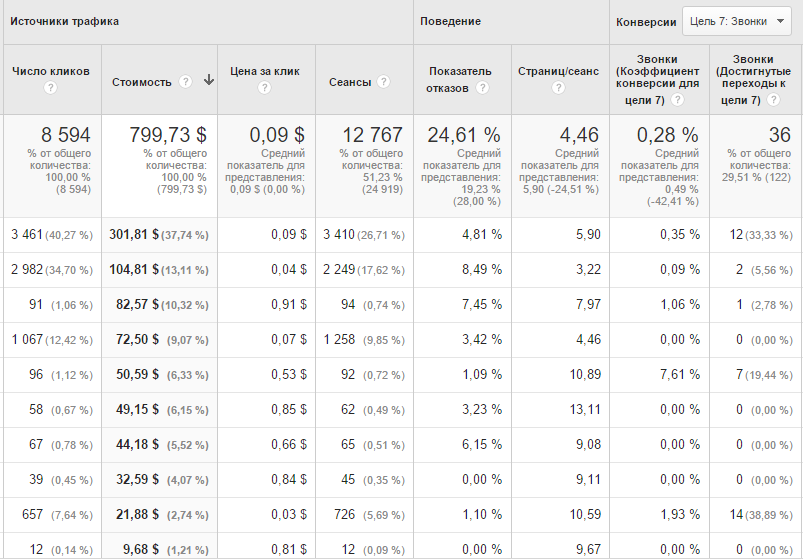Screen dimensions: 803x559
Task: Select the Поведение group header
Action: [x=450, y=22]
